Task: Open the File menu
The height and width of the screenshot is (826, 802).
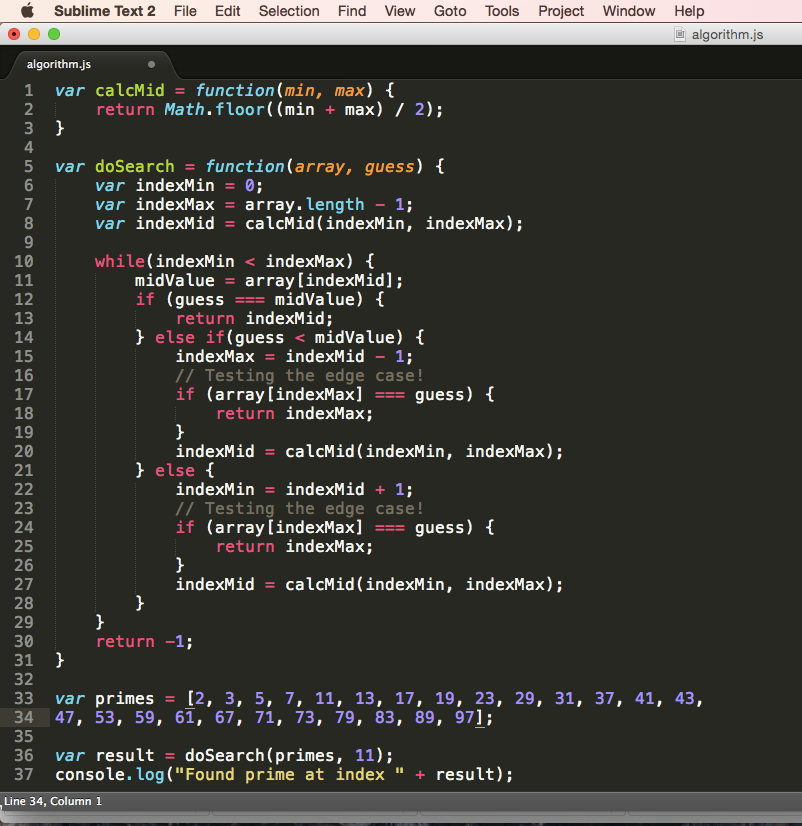Action: (185, 11)
